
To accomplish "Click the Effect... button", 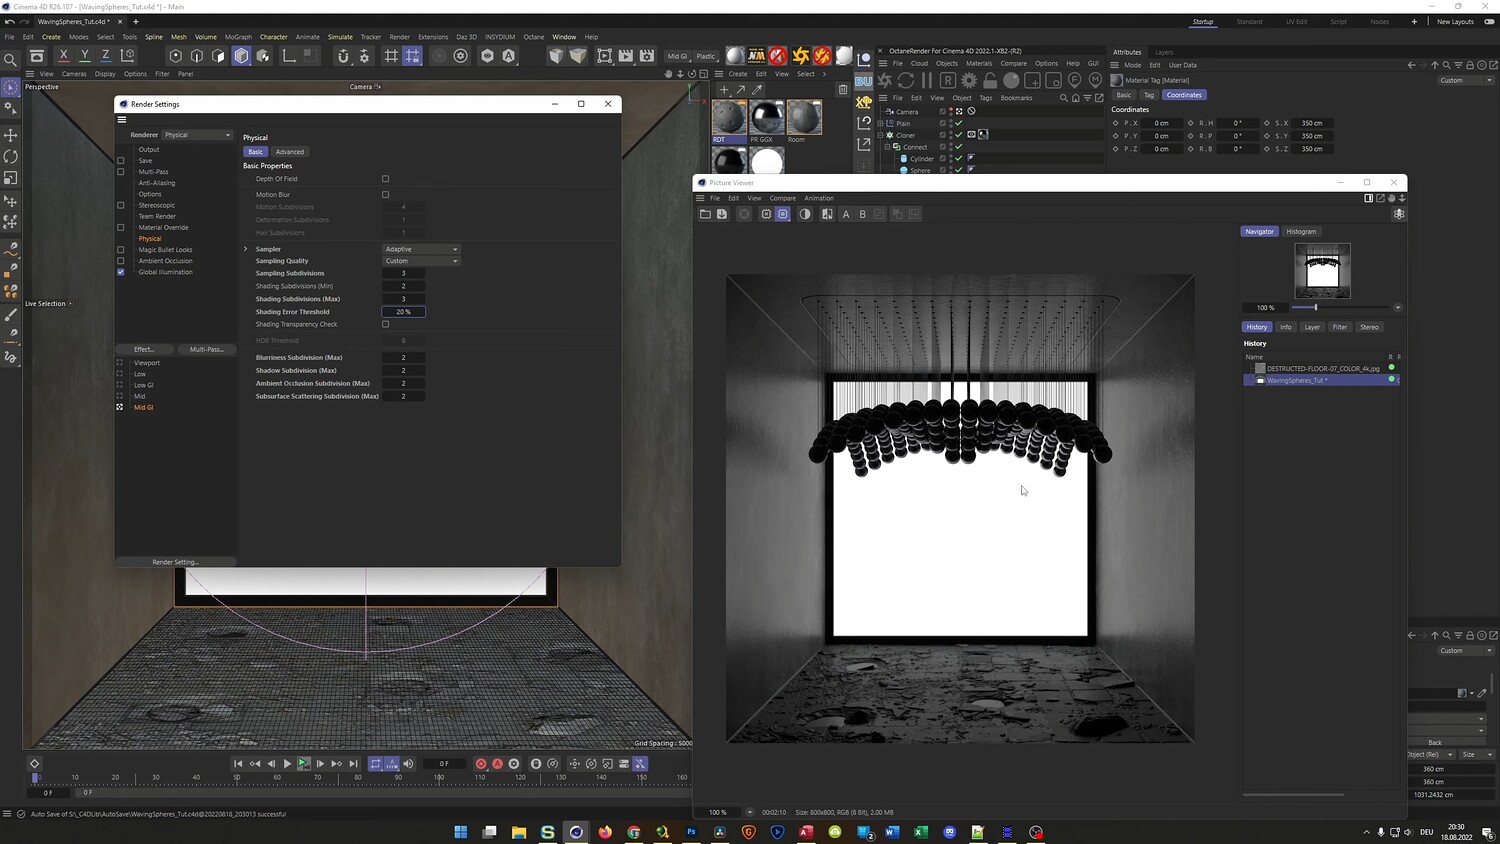I will pos(146,349).
